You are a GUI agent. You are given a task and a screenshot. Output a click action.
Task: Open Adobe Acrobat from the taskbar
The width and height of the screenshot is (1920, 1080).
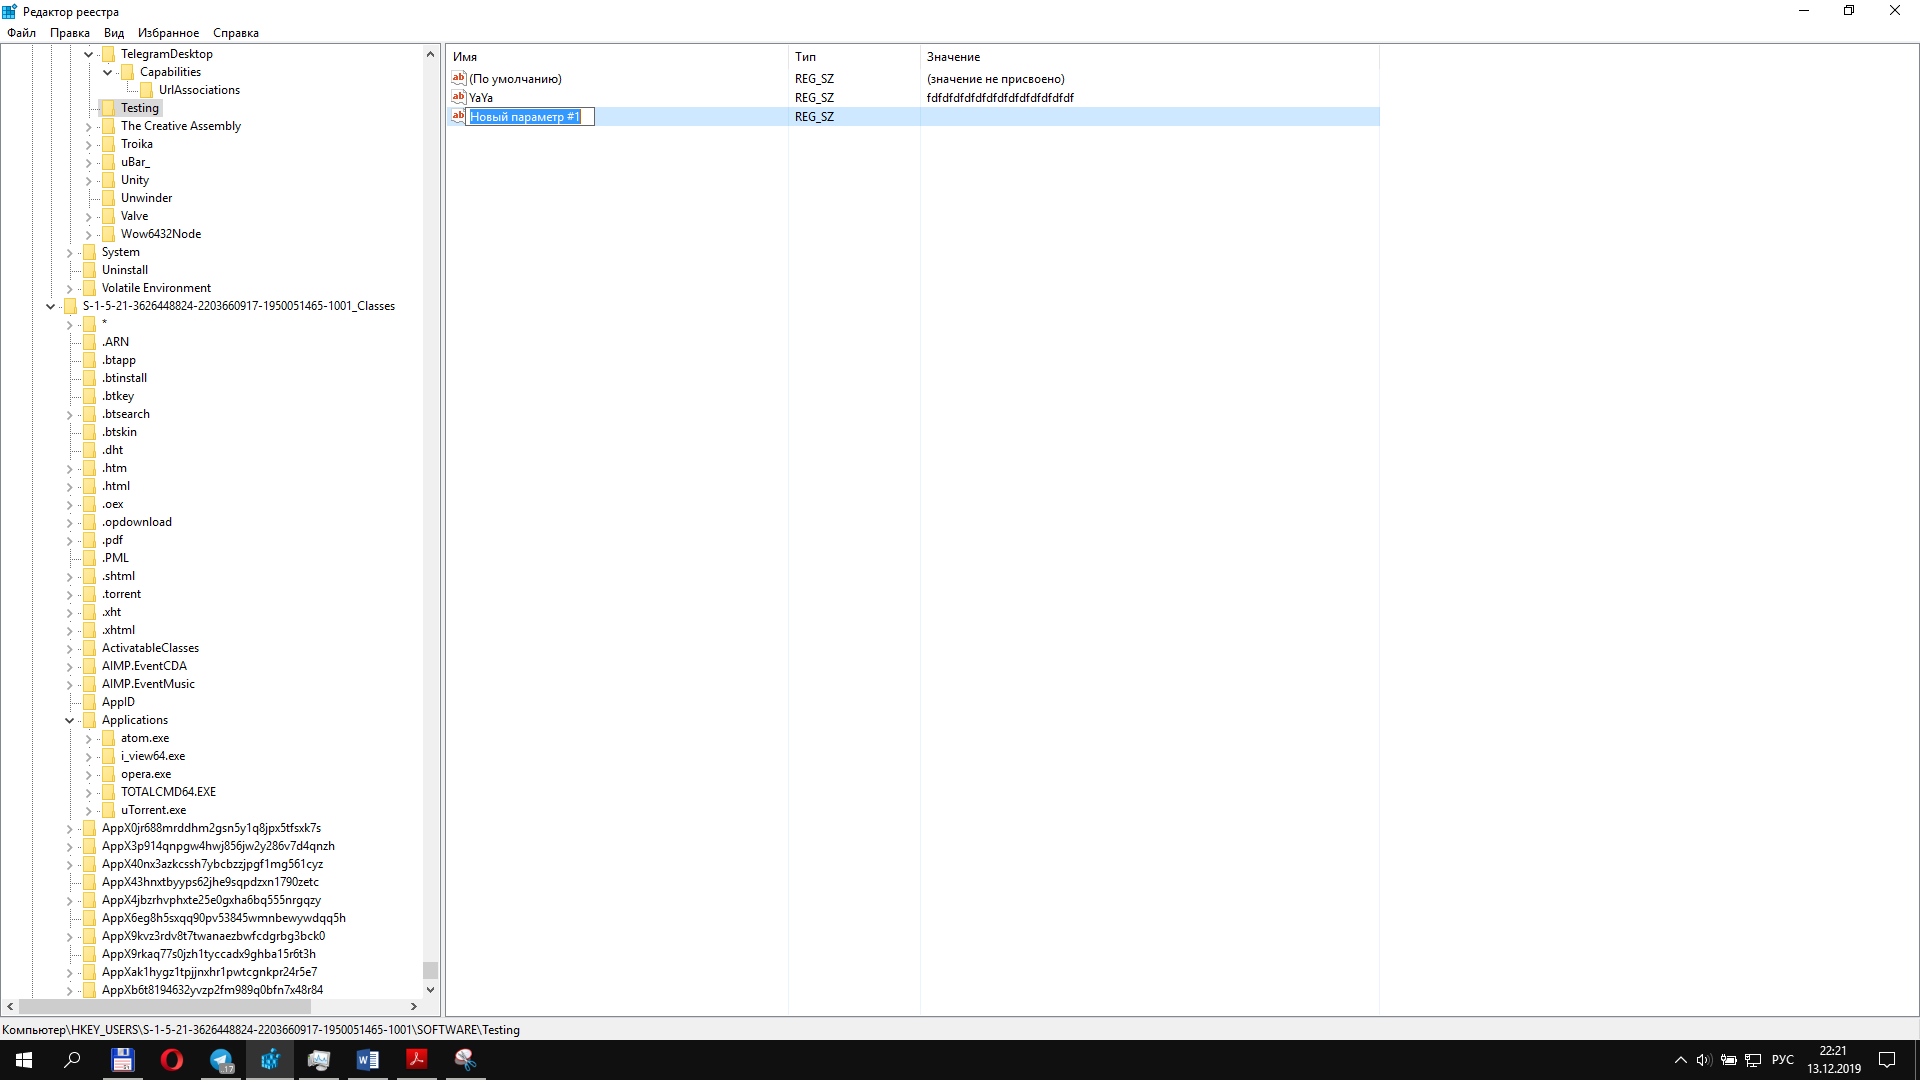click(x=417, y=1060)
